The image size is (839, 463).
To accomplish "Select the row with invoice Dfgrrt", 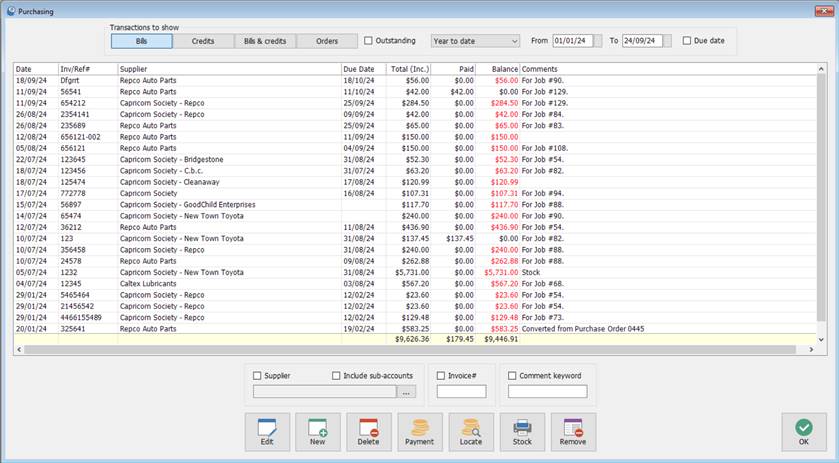I will pyautogui.click(x=416, y=80).
